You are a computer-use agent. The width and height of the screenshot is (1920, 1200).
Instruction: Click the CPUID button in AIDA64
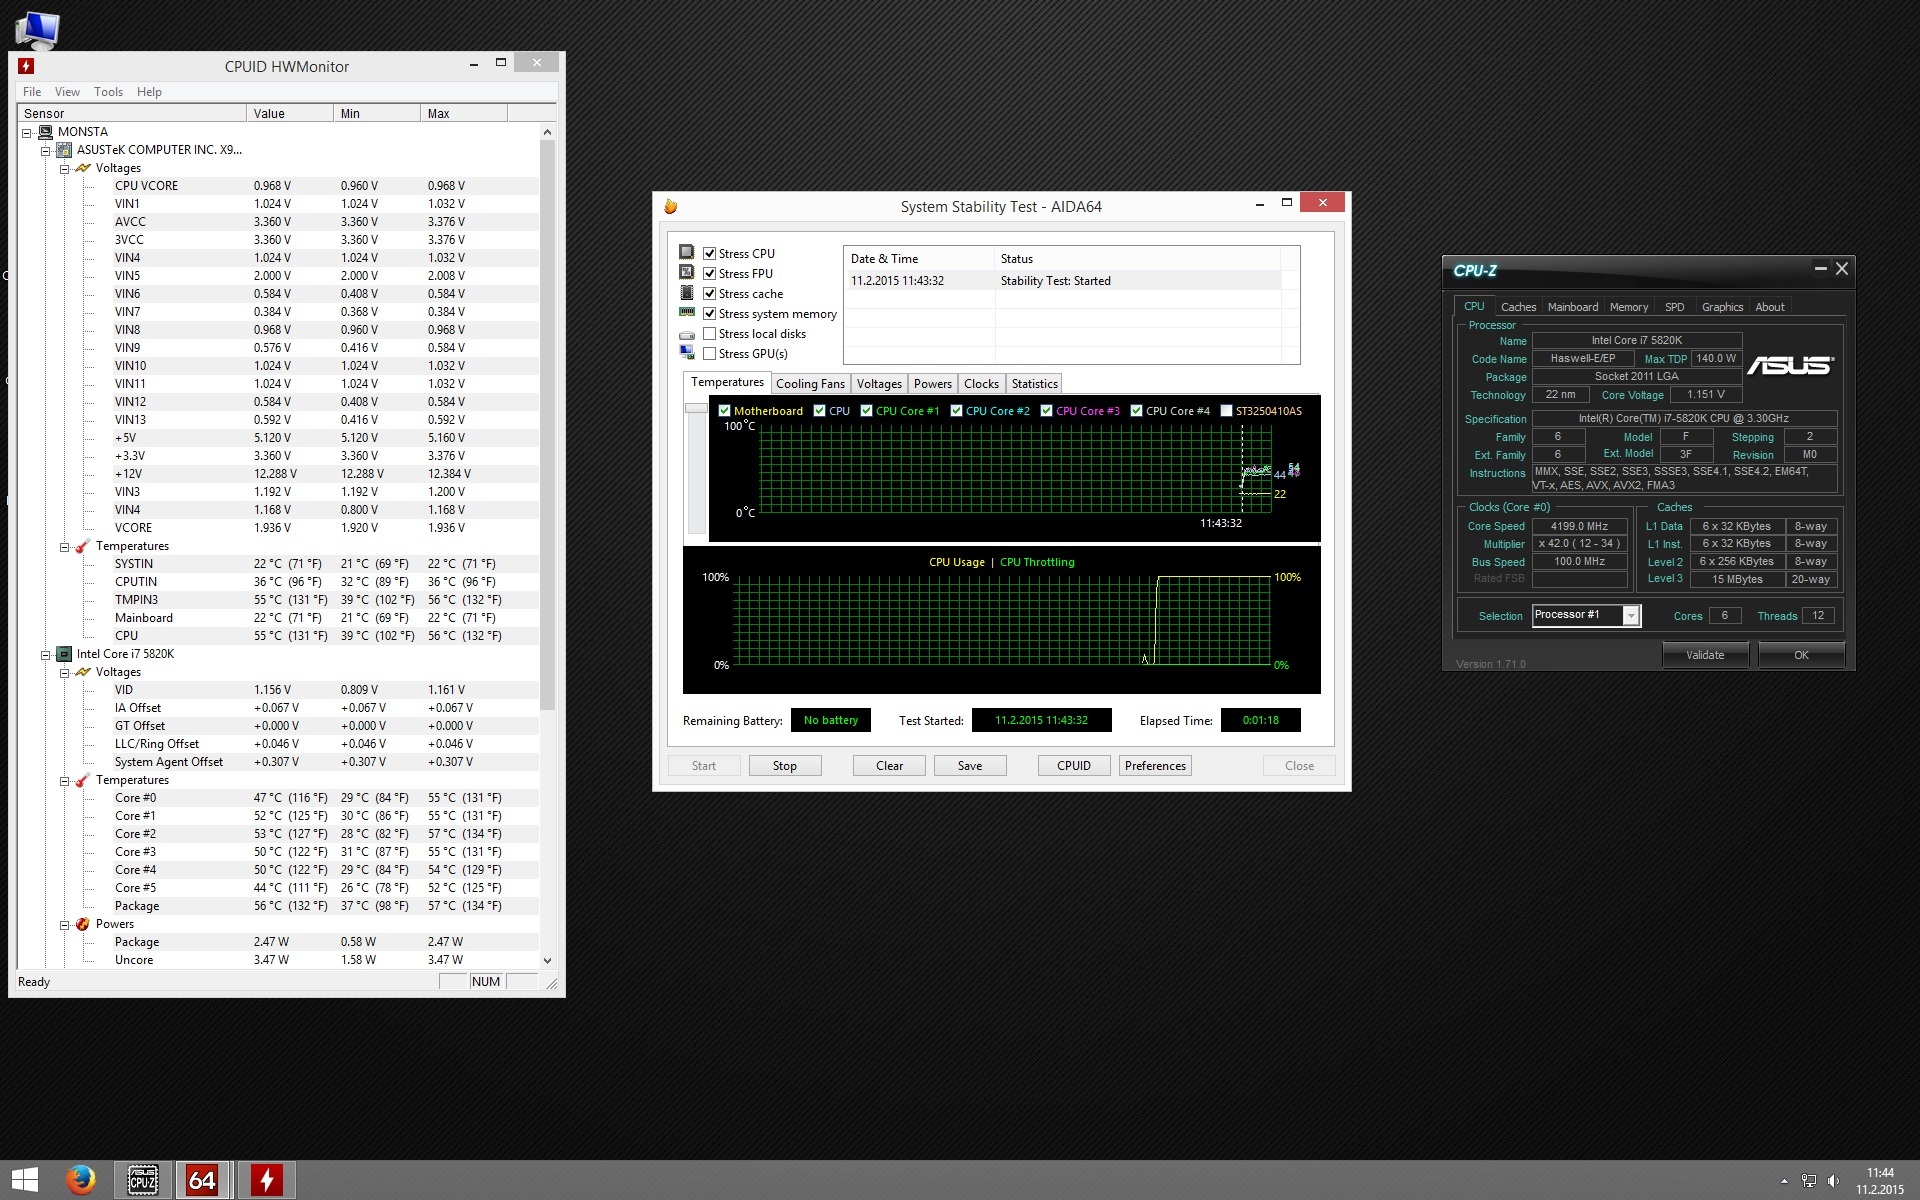point(1073,765)
